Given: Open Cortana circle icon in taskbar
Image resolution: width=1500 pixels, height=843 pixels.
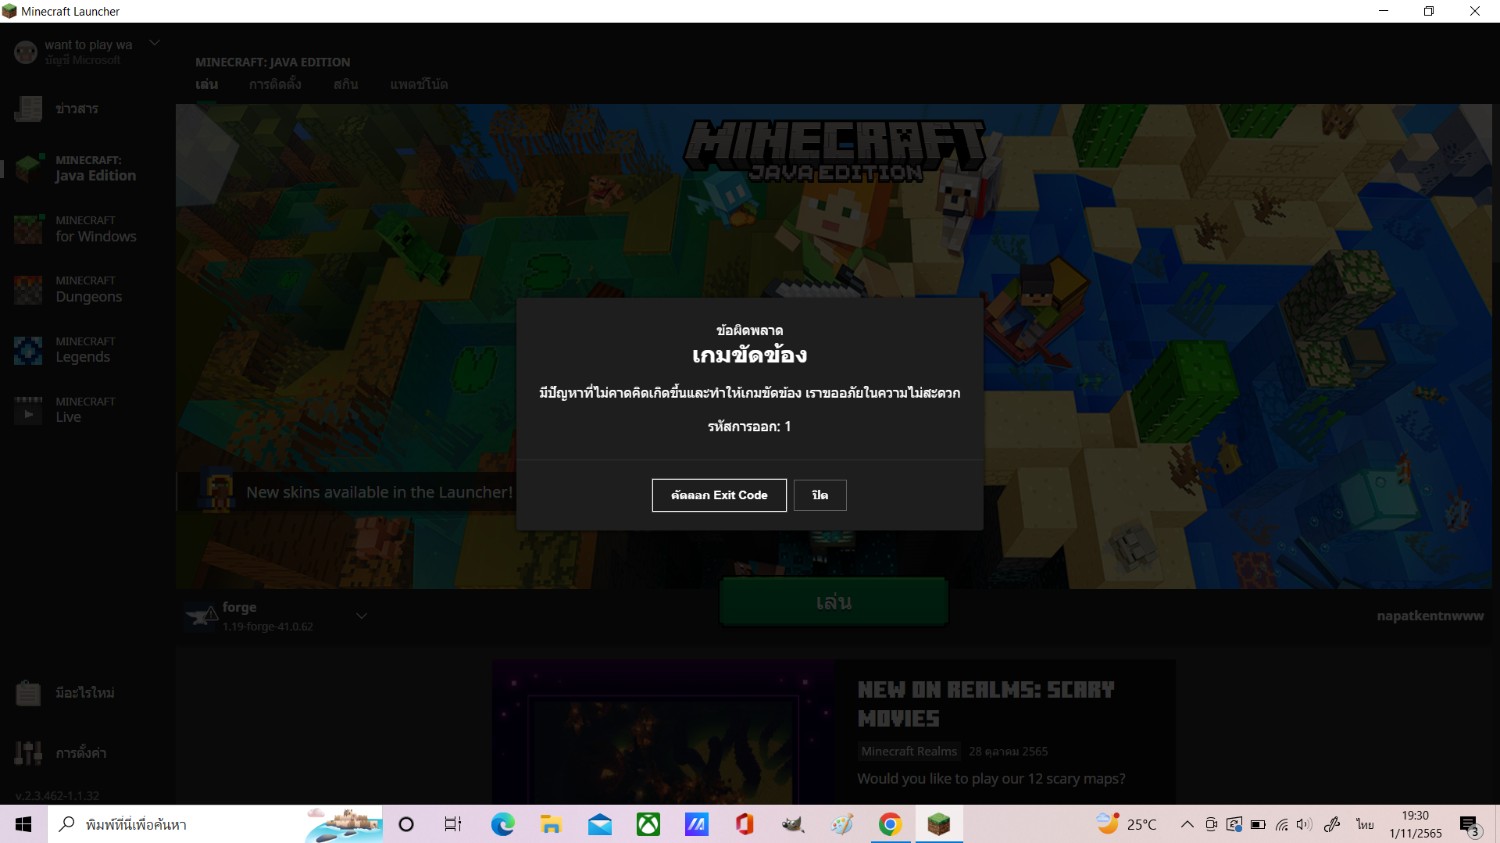Looking at the screenshot, I should click(x=406, y=824).
